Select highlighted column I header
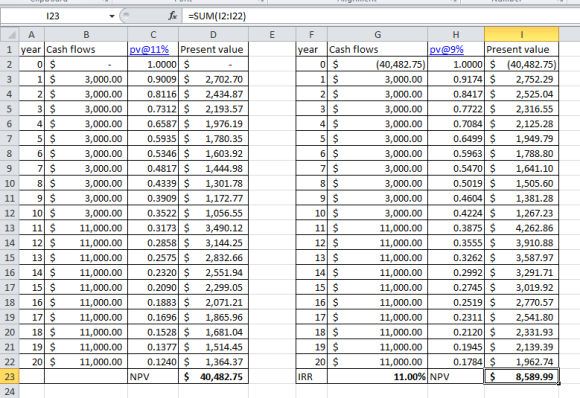 tap(522, 35)
